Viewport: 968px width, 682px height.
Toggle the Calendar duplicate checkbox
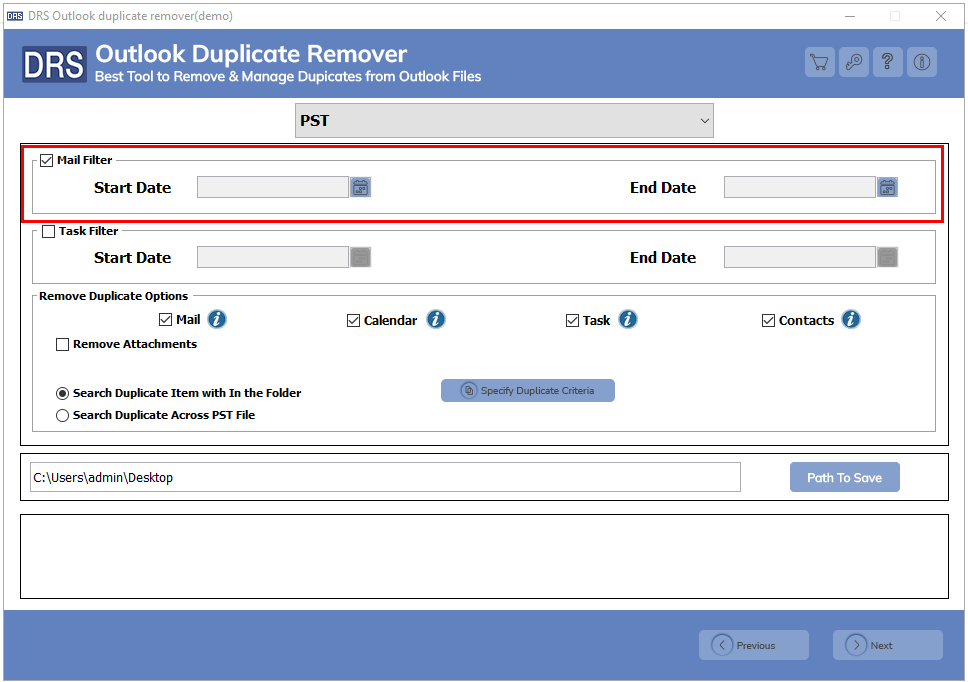pyautogui.click(x=353, y=320)
